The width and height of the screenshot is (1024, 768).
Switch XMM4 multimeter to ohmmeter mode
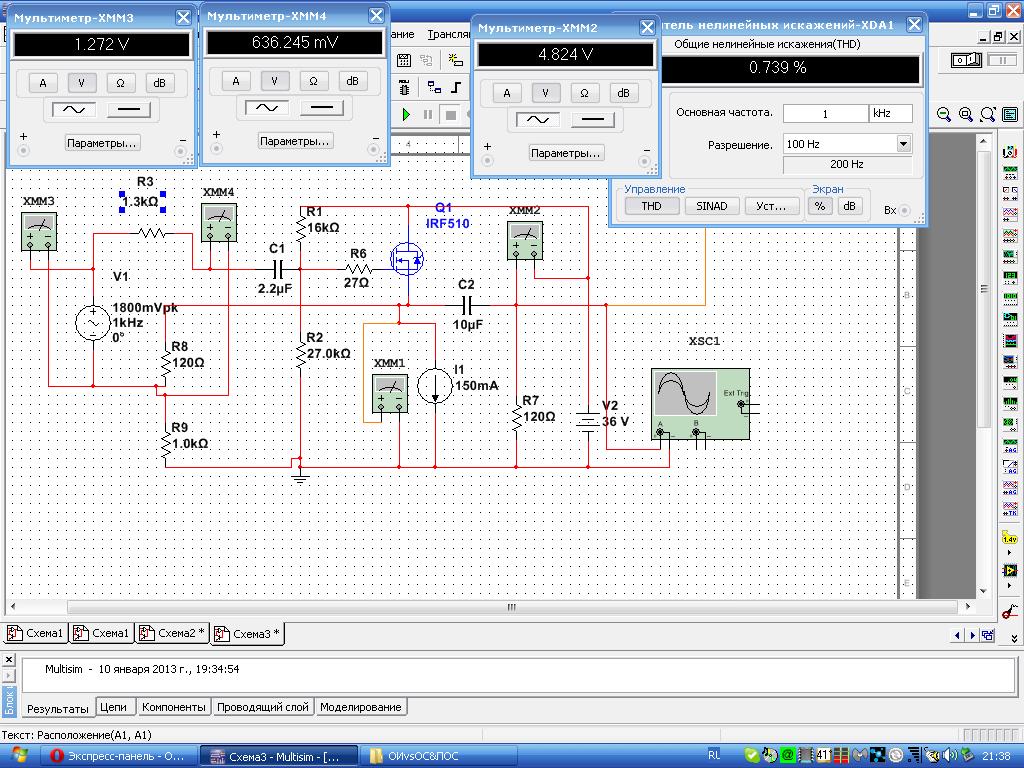coord(313,81)
